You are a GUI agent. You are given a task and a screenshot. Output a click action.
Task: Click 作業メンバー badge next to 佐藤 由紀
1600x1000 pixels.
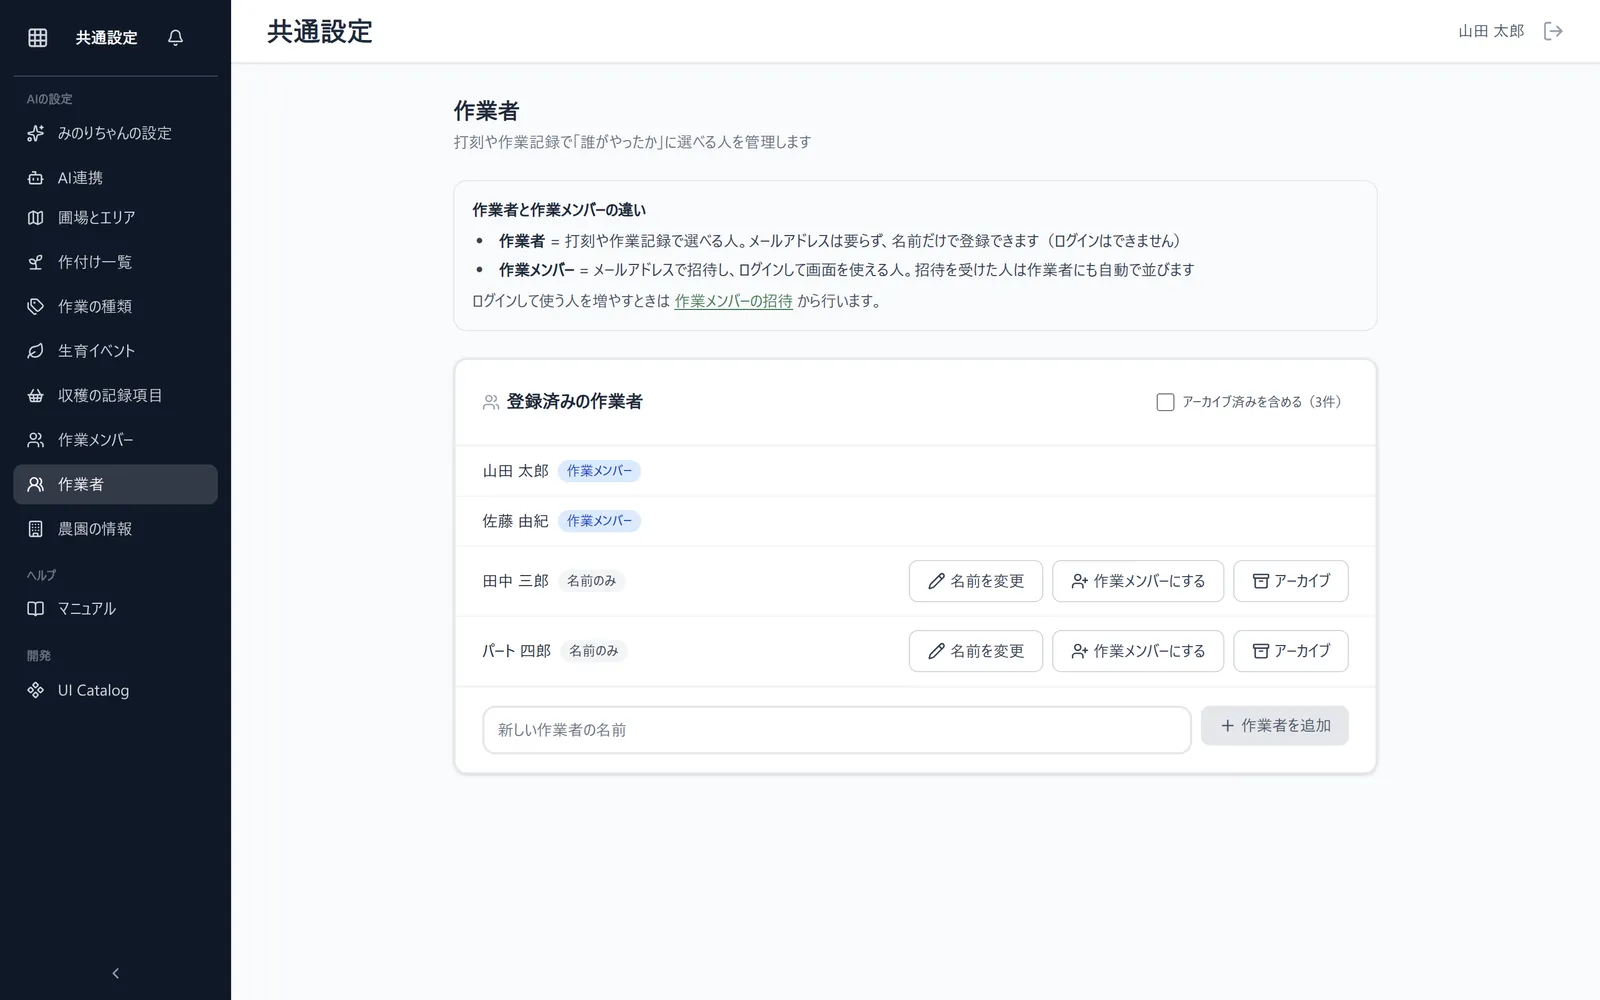click(x=599, y=521)
